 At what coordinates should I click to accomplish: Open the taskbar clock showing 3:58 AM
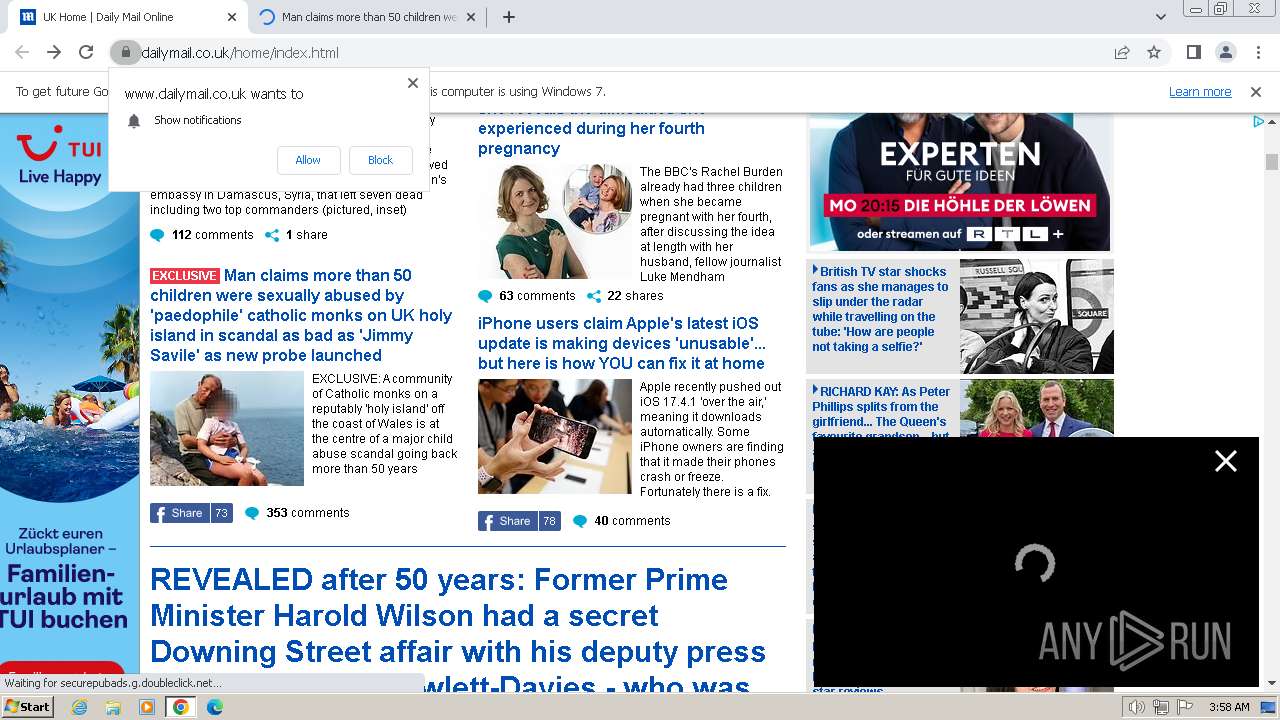coord(1229,707)
